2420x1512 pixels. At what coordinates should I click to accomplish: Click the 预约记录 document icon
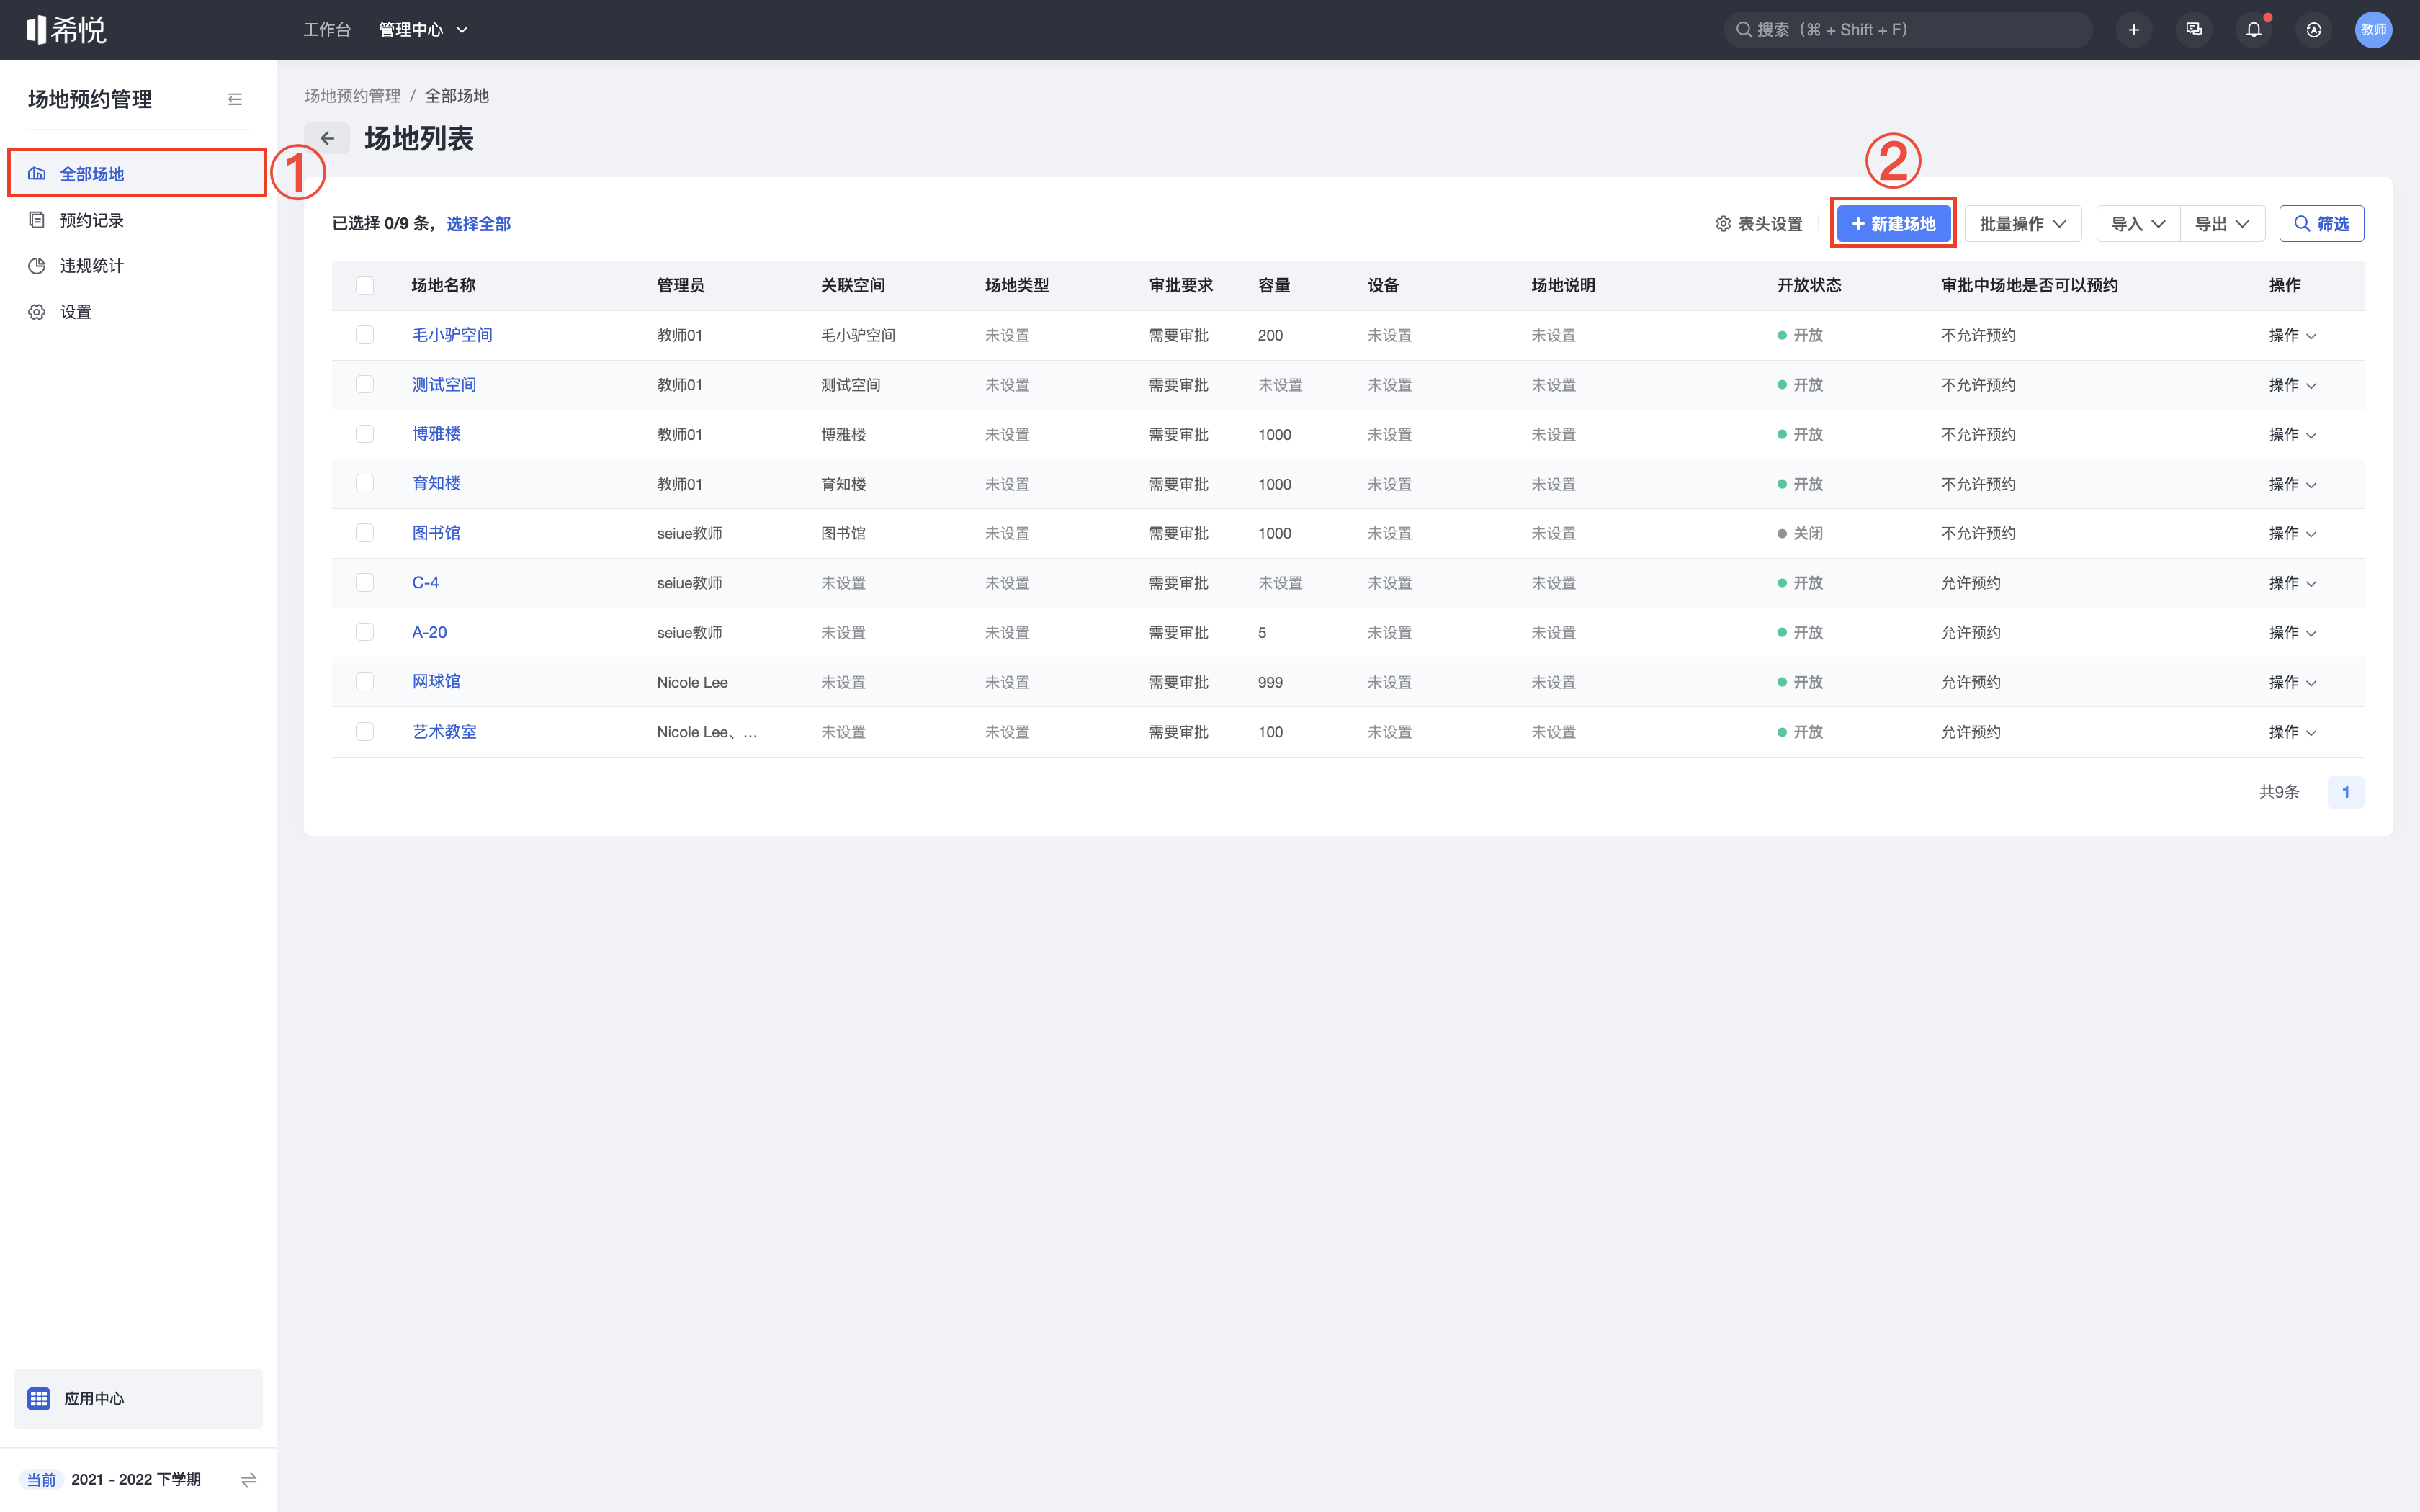37,220
